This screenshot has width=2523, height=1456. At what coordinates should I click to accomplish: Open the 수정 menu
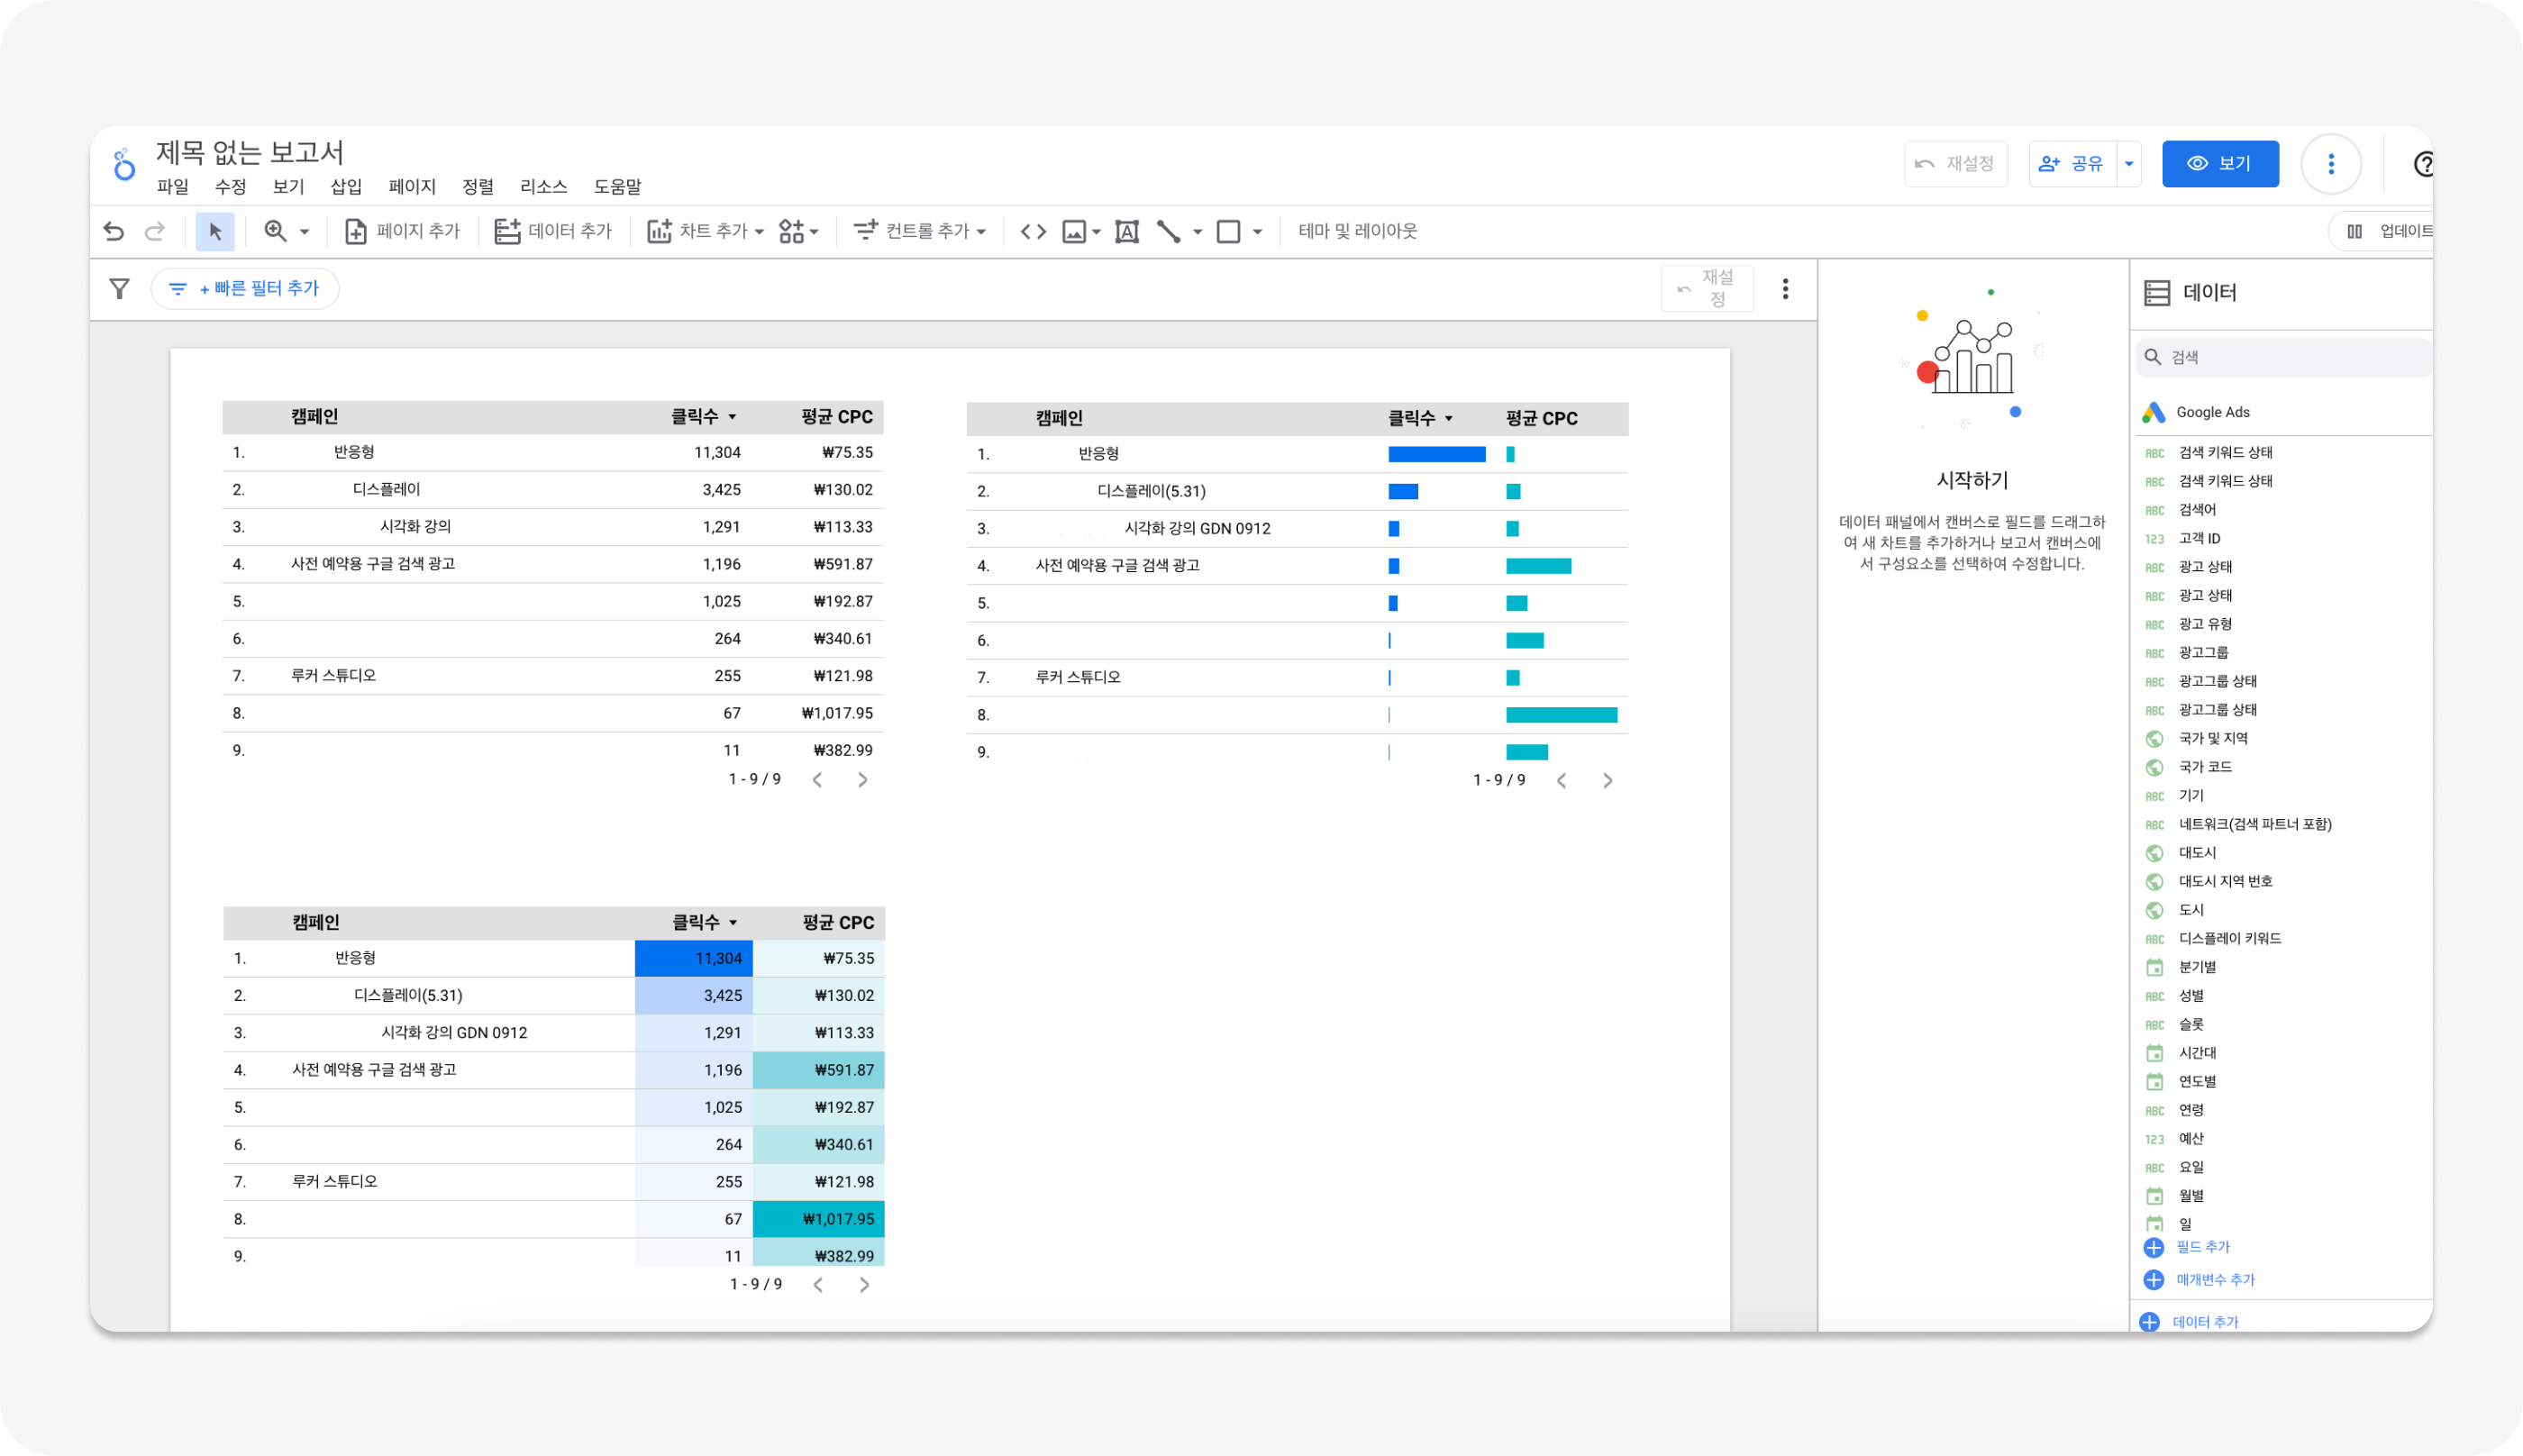(230, 187)
